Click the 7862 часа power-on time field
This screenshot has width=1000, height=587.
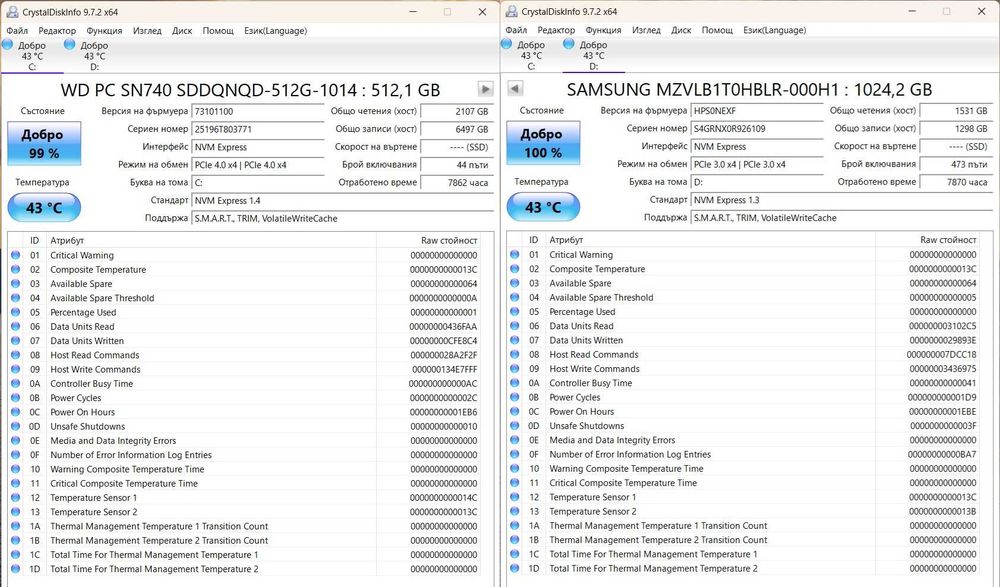(x=457, y=182)
